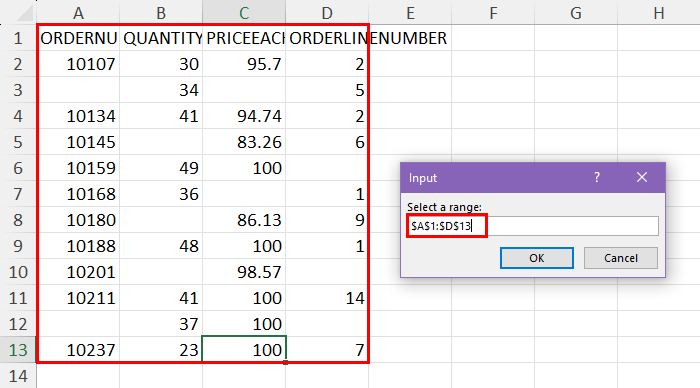The height and width of the screenshot is (388, 700).
Task: Select the 9 in row 8
Action: click(327, 220)
